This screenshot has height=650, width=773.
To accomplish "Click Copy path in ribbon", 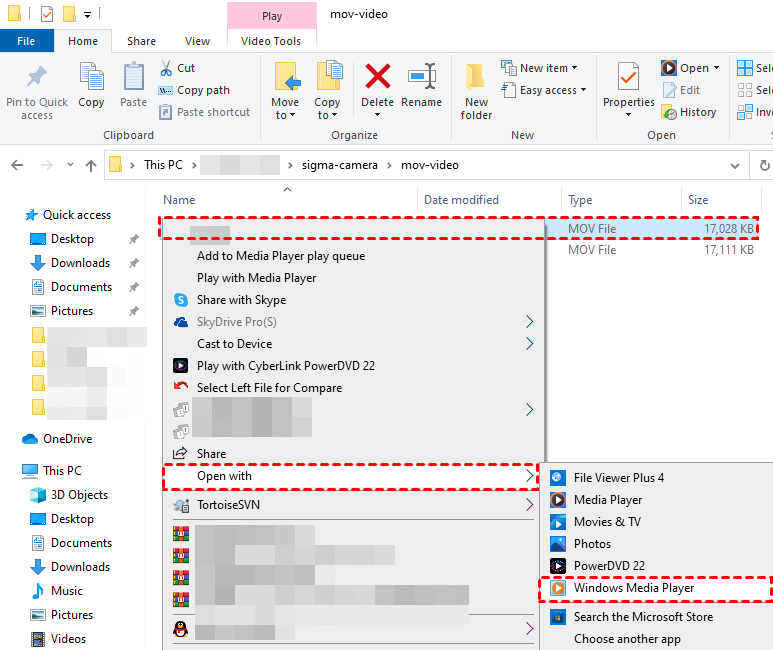I will [x=194, y=90].
